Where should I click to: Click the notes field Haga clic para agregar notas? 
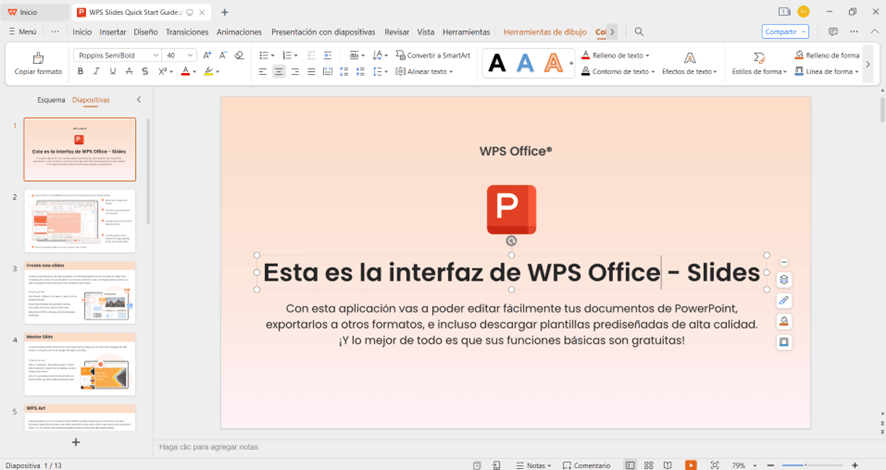(209, 447)
